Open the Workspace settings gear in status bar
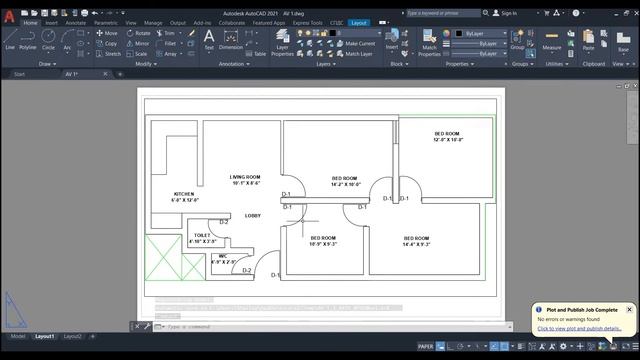640x360 pixels. point(563,347)
